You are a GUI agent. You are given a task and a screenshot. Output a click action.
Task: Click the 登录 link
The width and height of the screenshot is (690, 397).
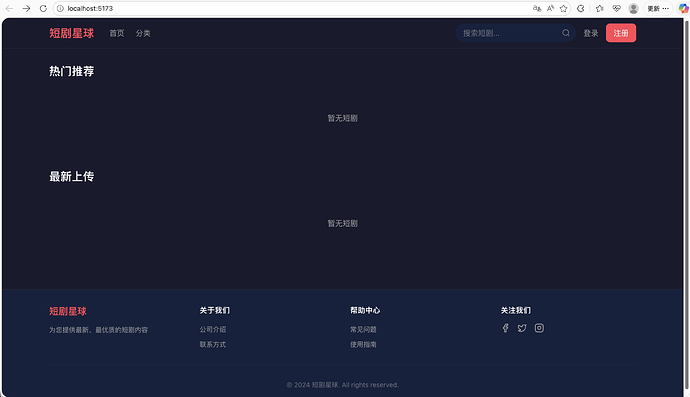pos(591,33)
